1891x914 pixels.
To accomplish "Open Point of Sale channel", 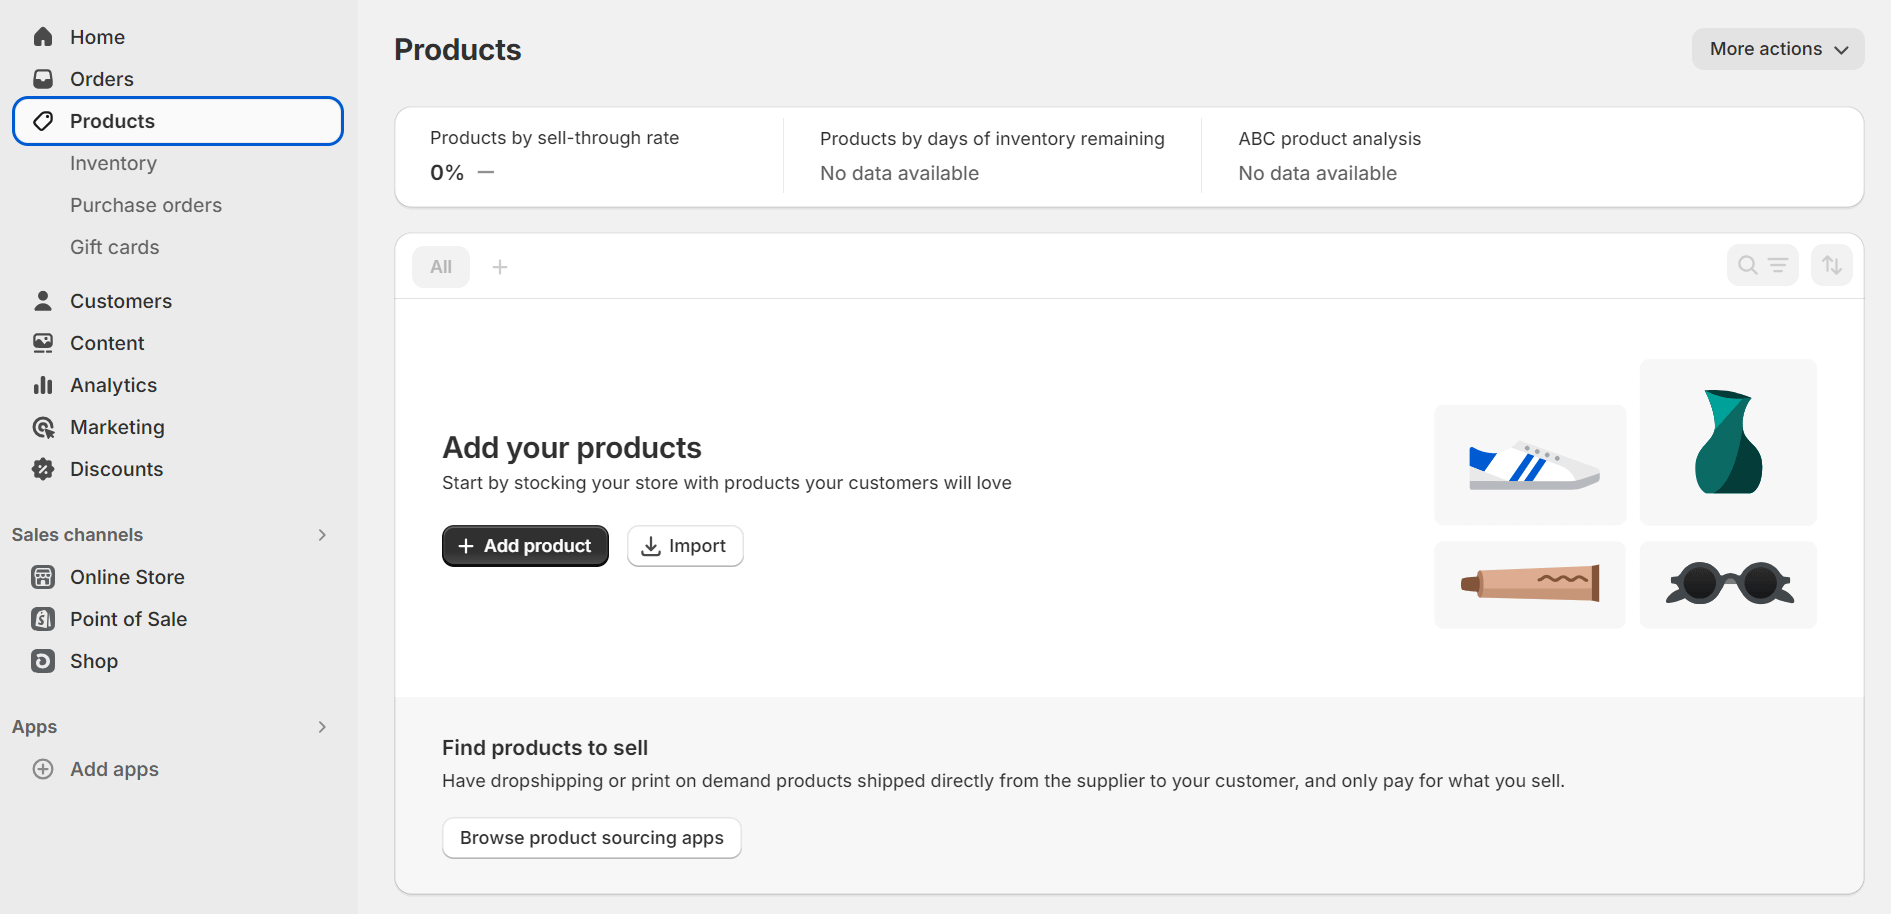I will (x=178, y=619).
